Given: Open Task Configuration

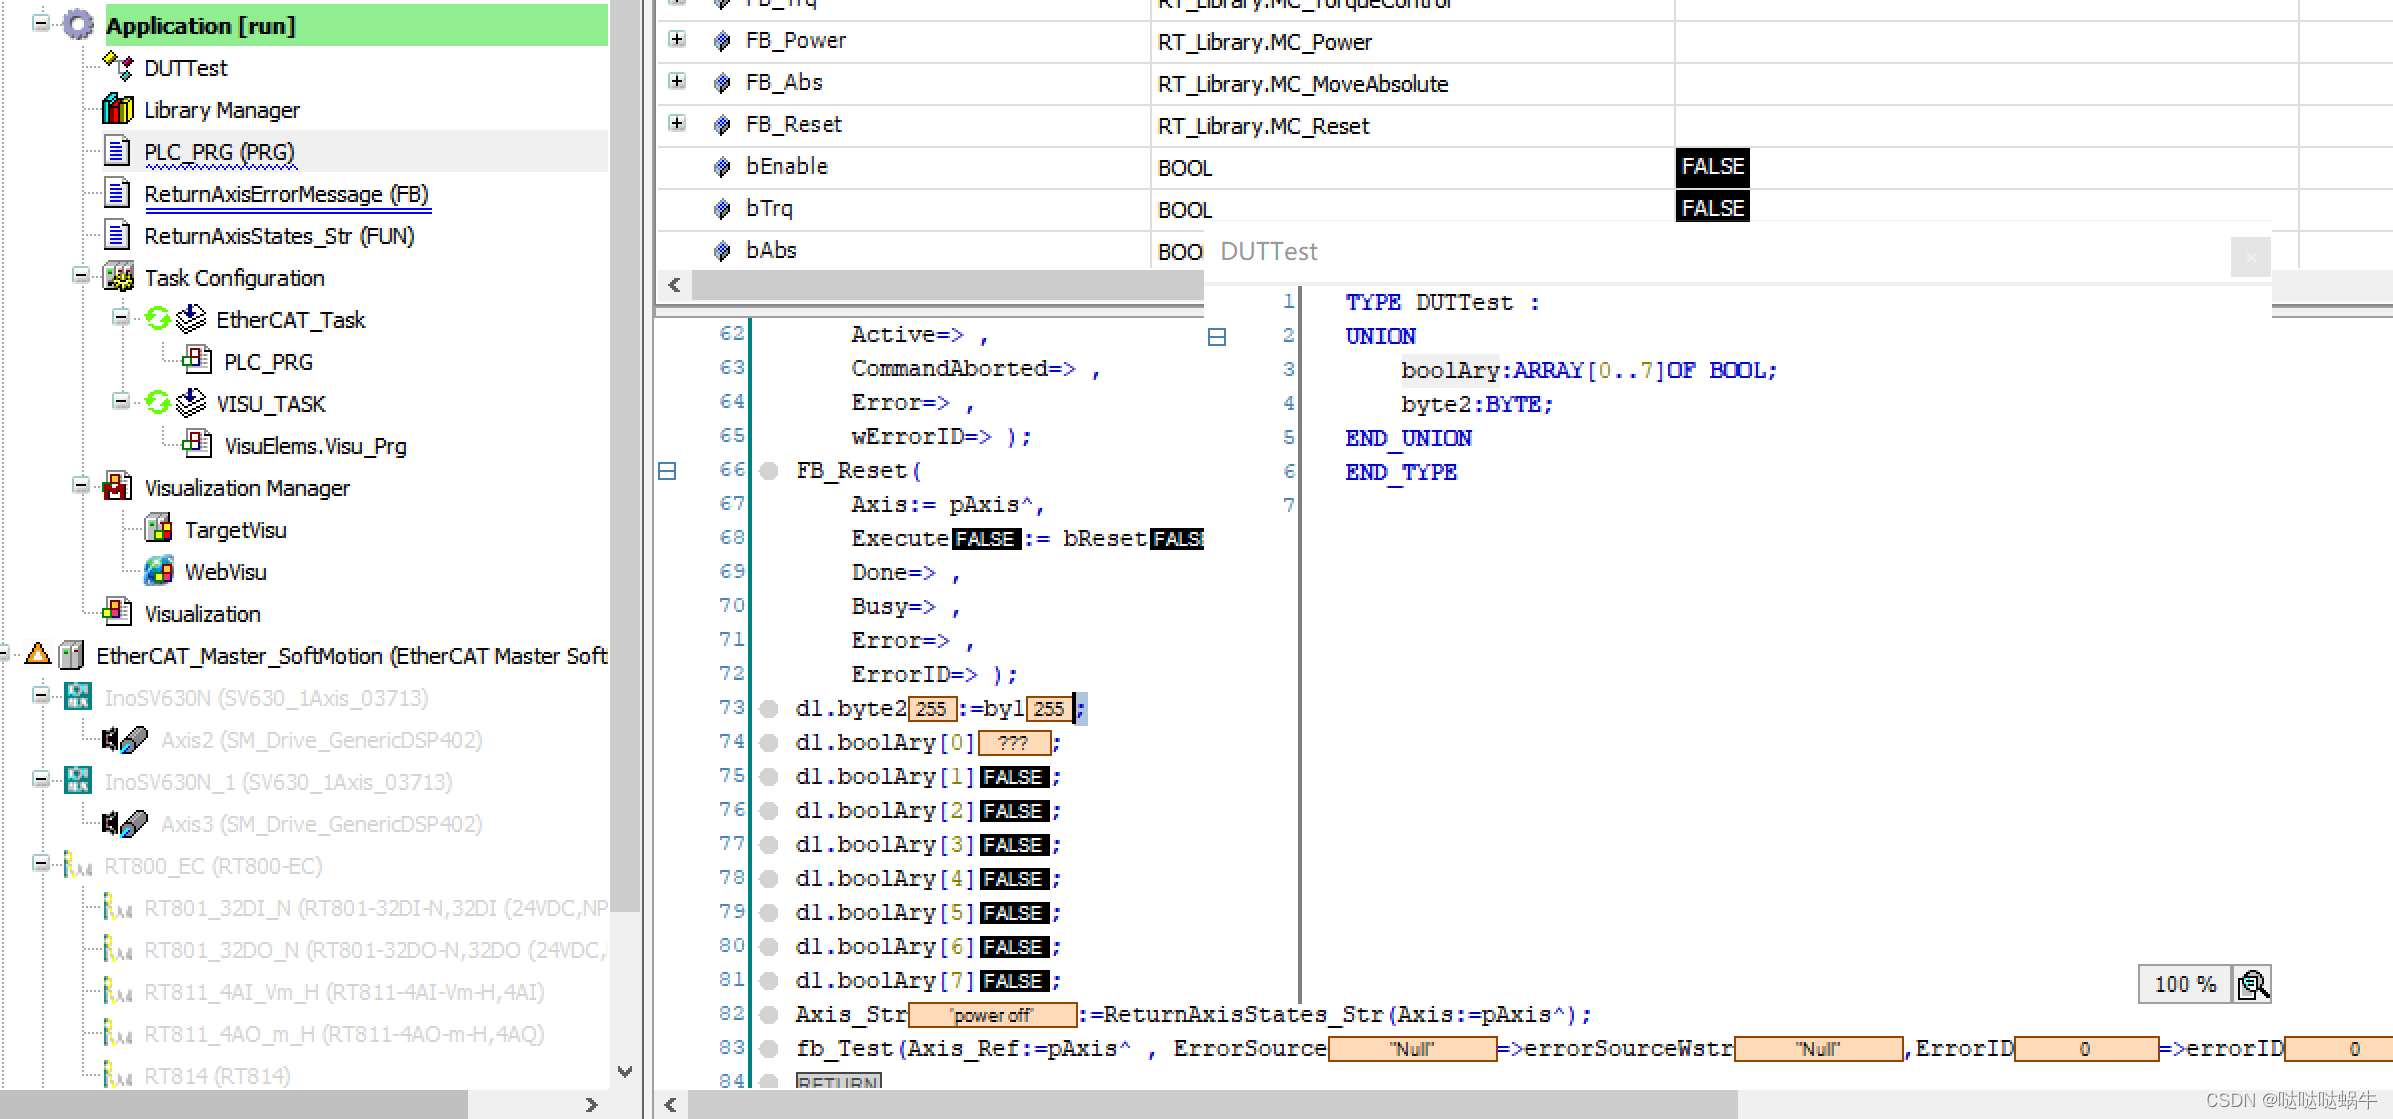Looking at the screenshot, I should pyautogui.click(x=234, y=277).
